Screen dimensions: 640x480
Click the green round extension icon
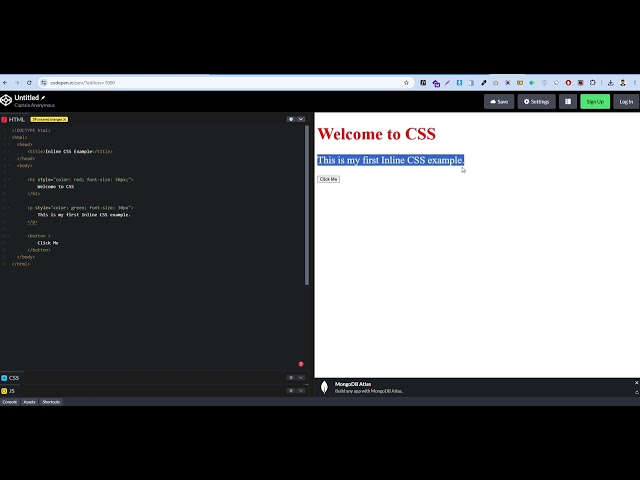click(532, 83)
